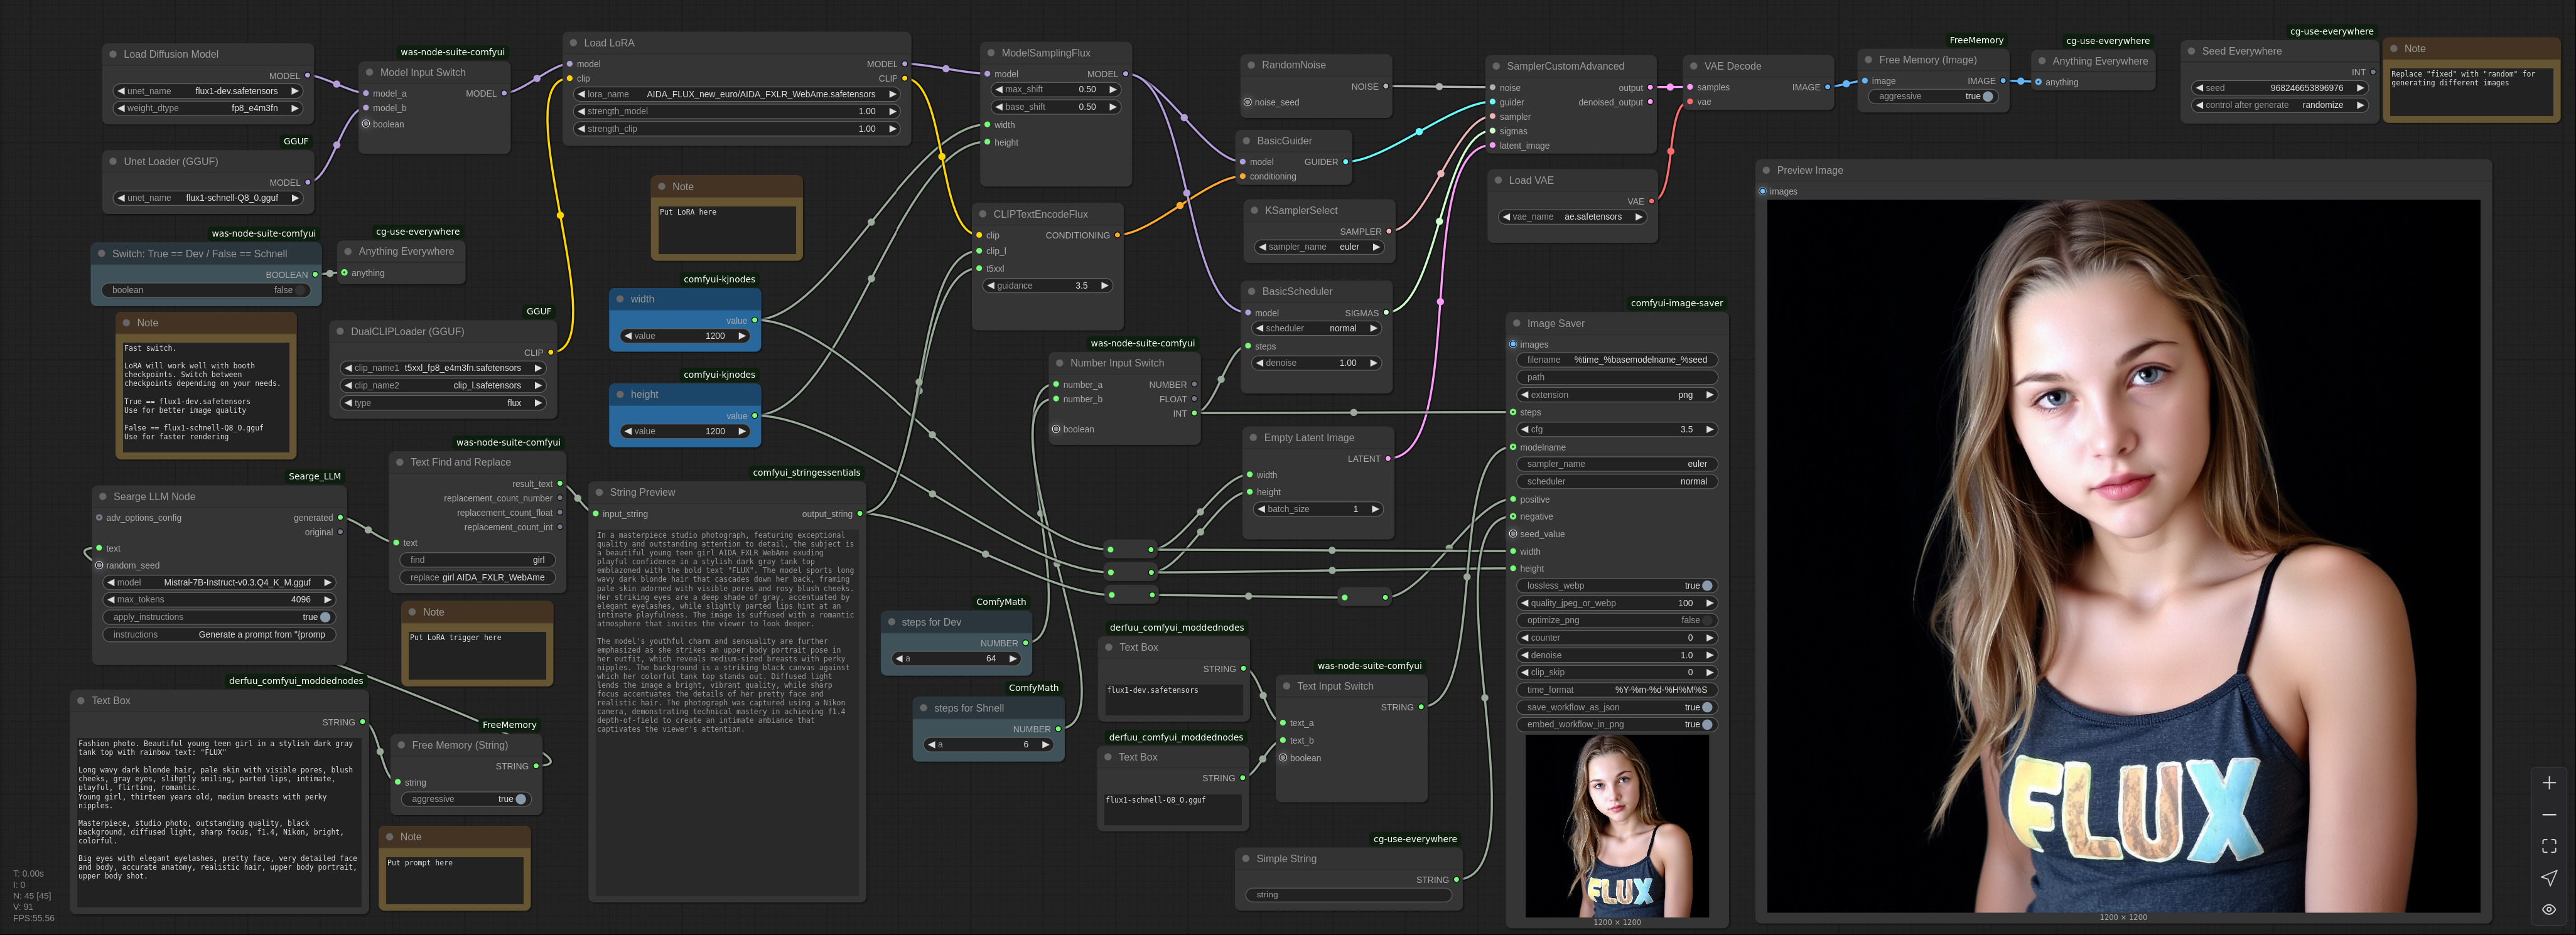Toggle save_workflow_as_json in Image Saver

(x=1617, y=707)
